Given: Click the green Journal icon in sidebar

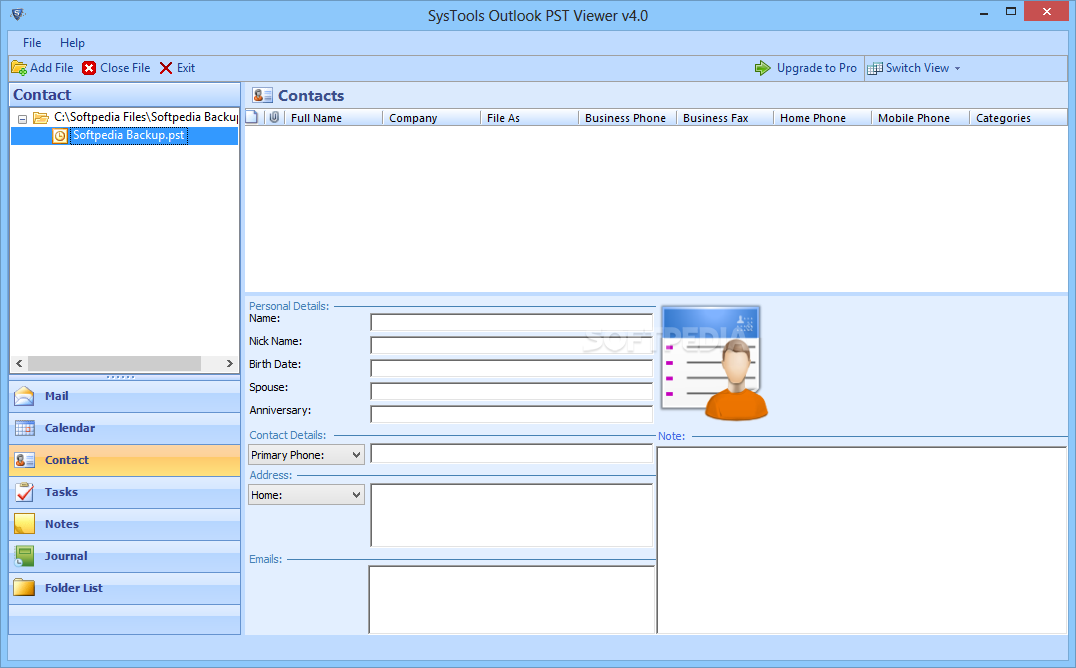Looking at the screenshot, I should [x=25, y=556].
